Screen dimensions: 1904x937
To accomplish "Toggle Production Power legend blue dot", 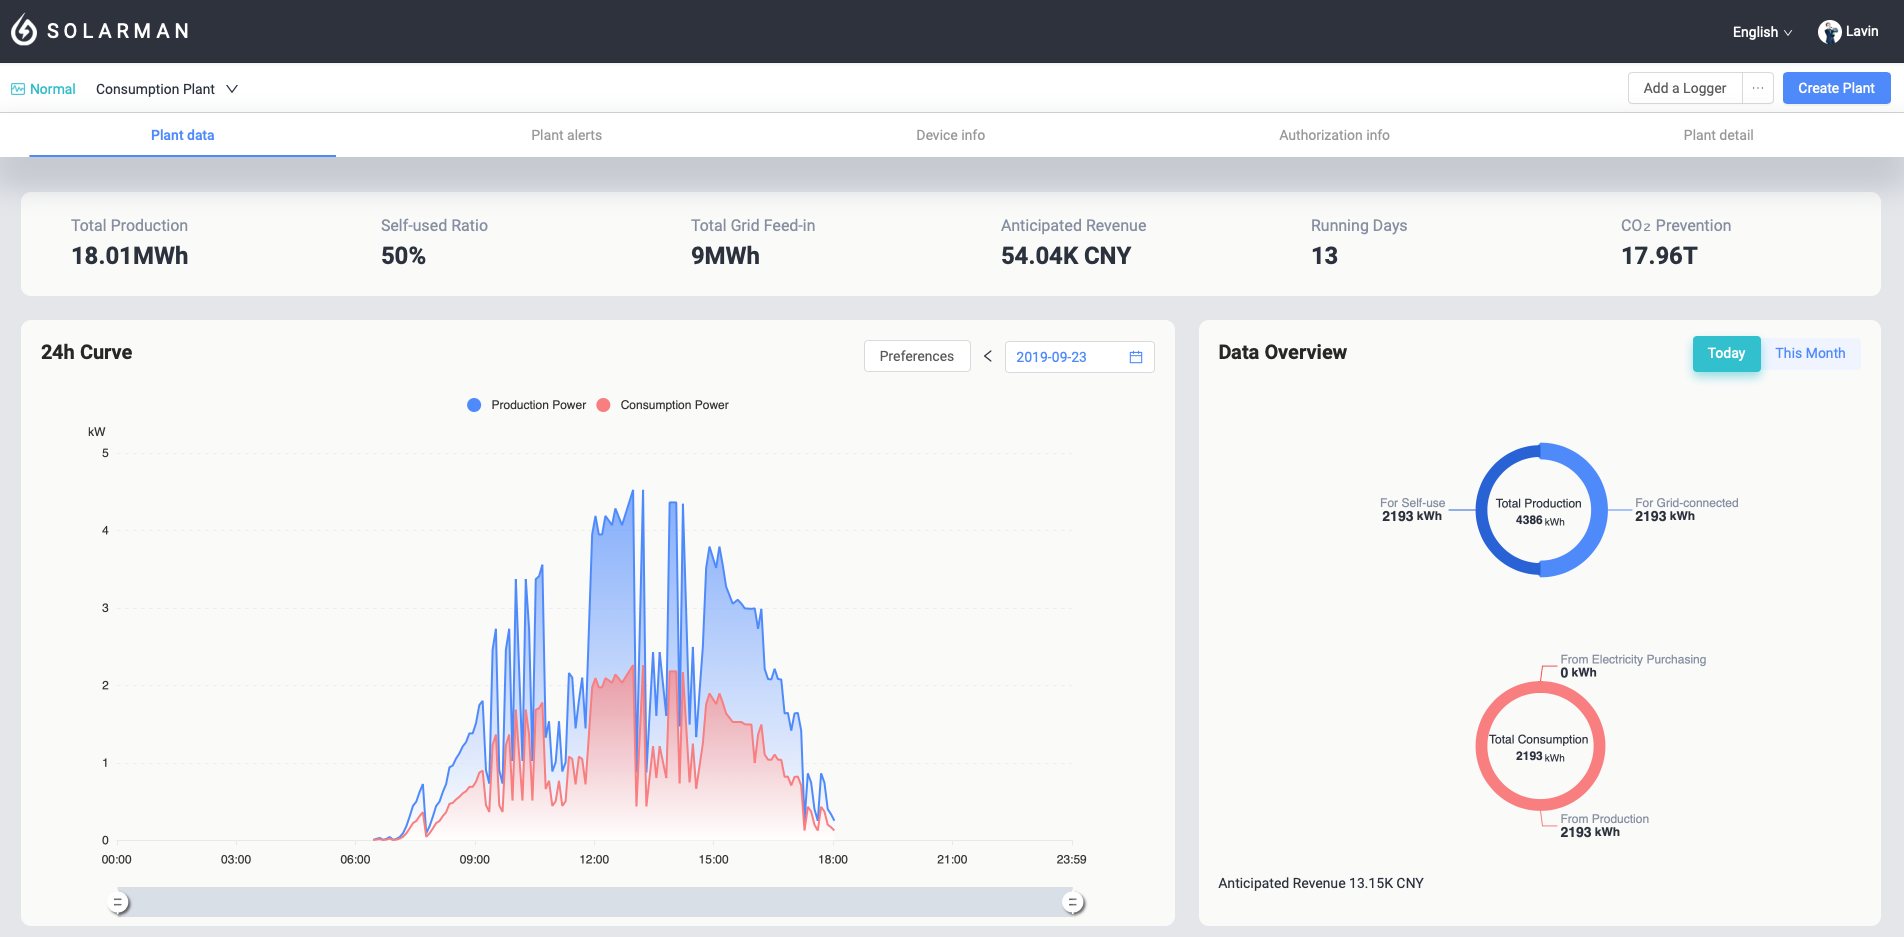I will (x=474, y=405).
